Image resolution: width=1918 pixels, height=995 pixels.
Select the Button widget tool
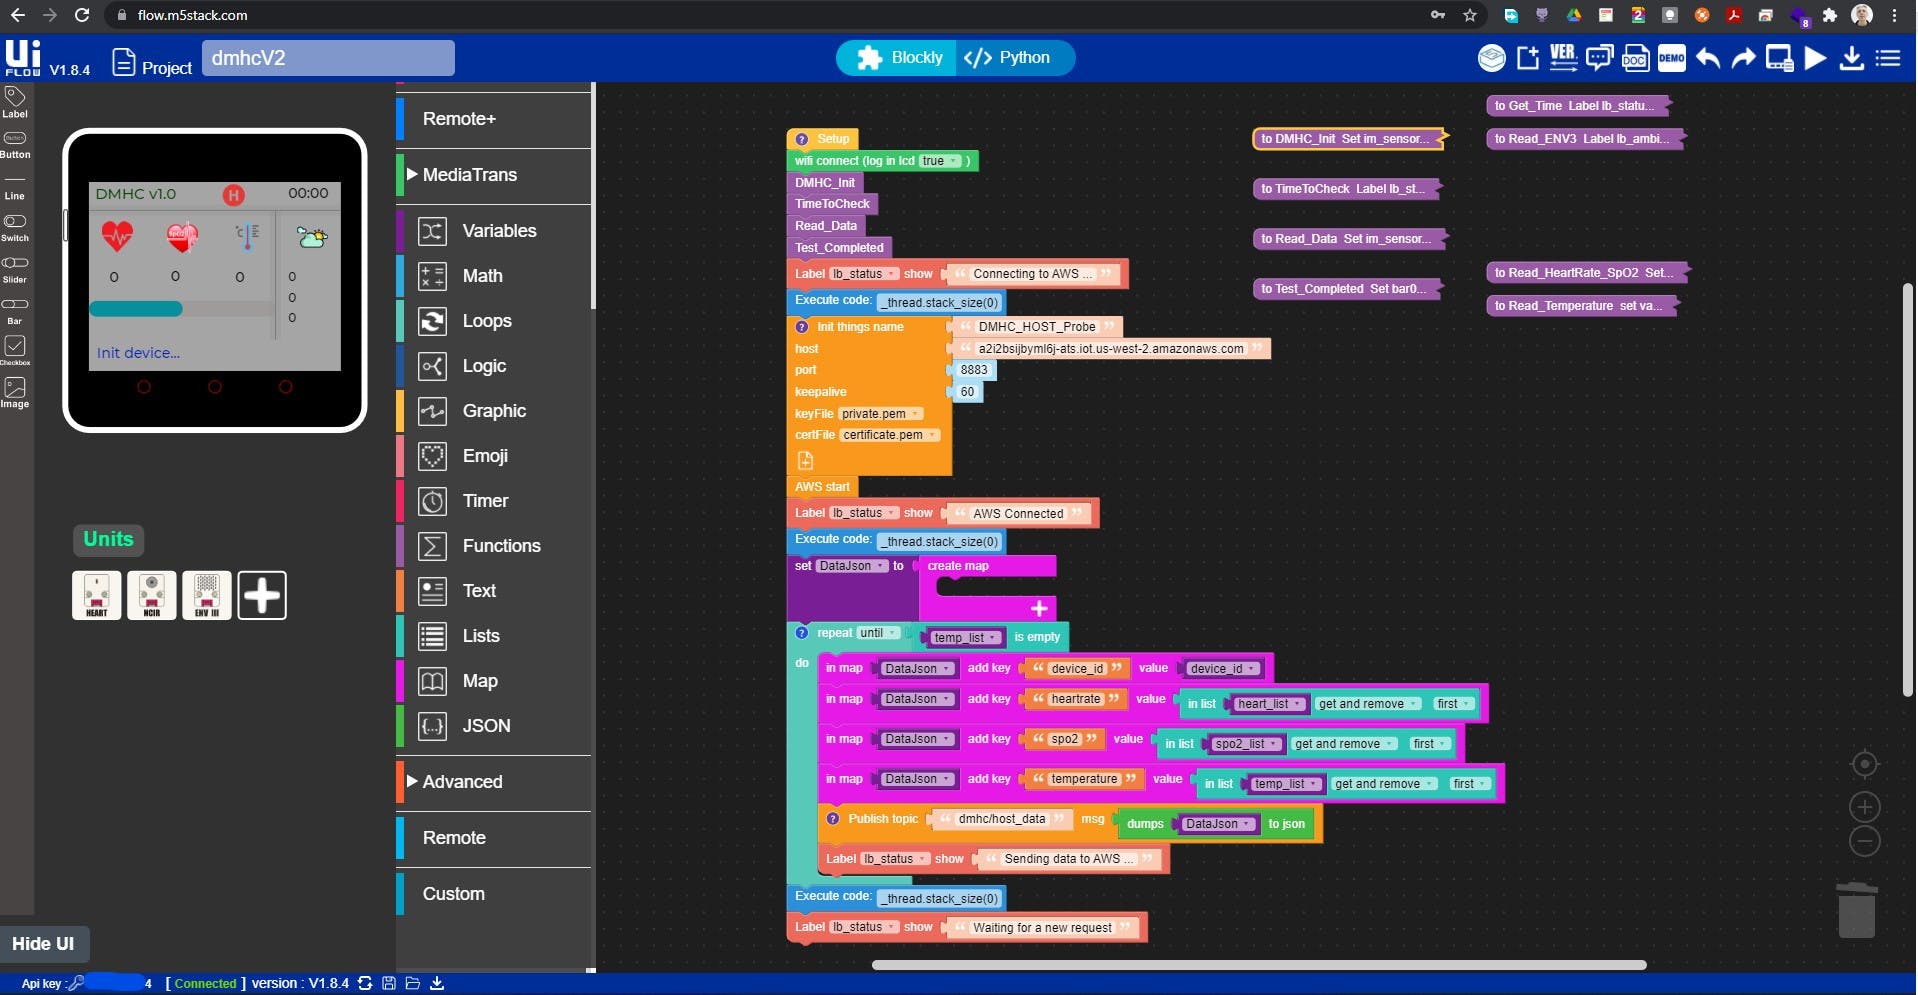click(15, 145)
